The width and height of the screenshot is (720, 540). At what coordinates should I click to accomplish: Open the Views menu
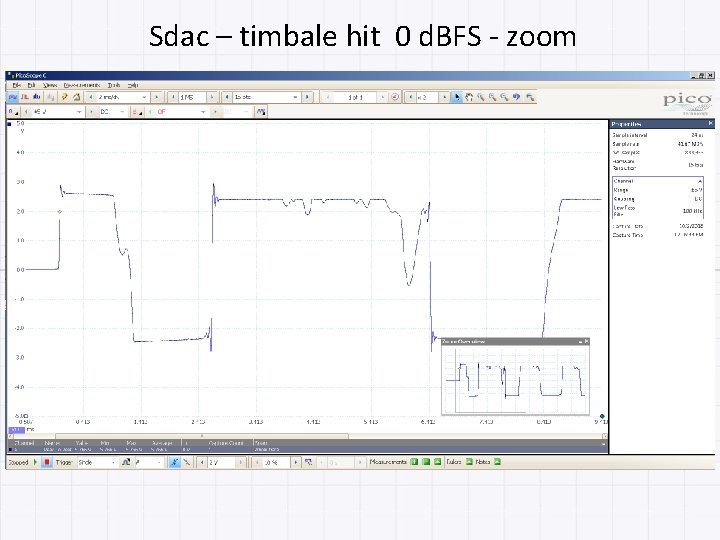[x=50, y=85]
